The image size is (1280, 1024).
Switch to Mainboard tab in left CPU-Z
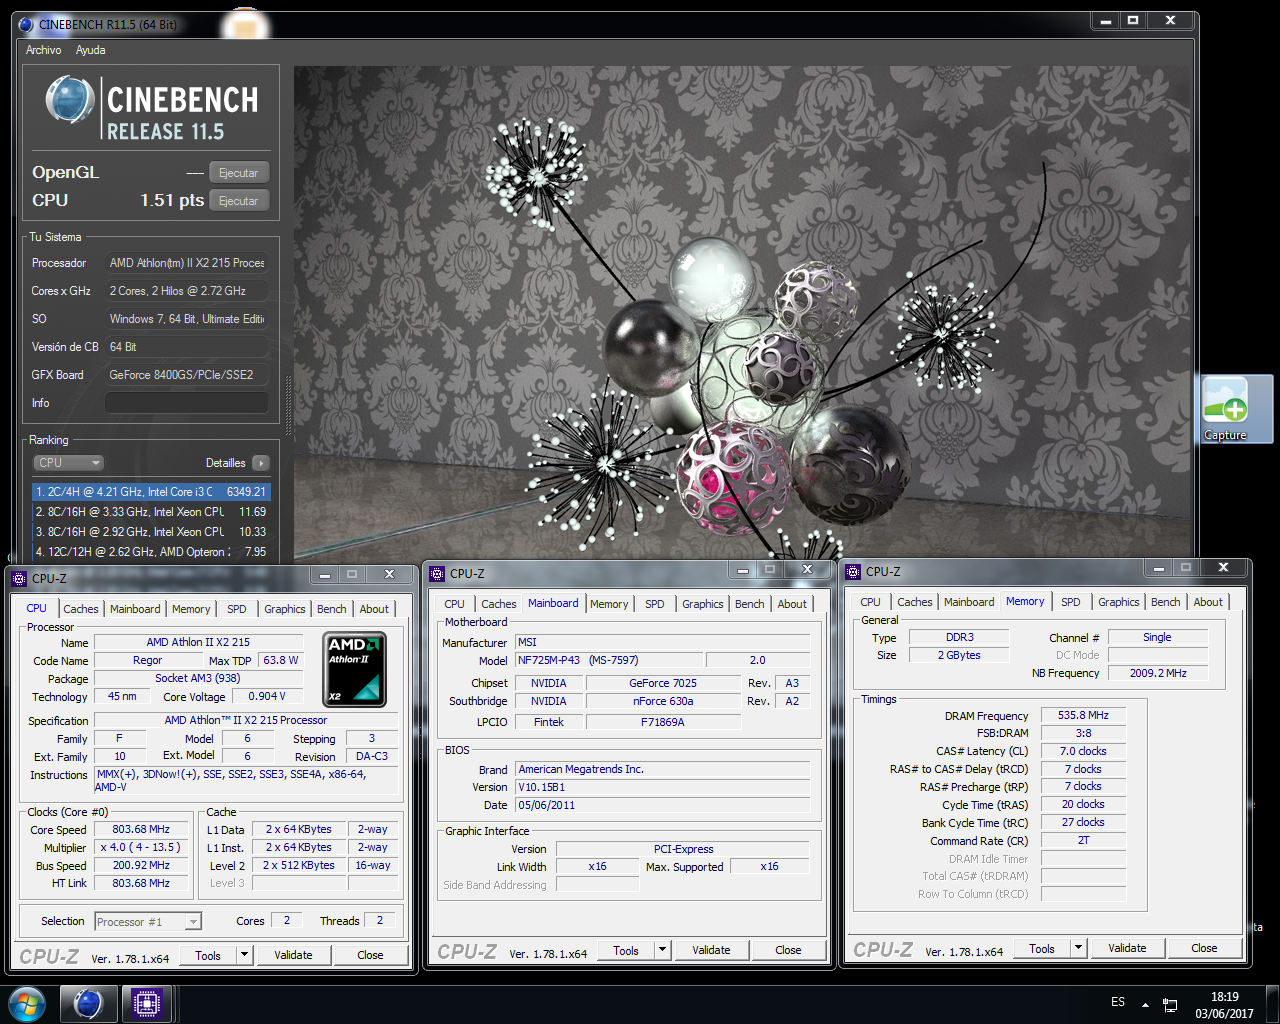(135, 609)
